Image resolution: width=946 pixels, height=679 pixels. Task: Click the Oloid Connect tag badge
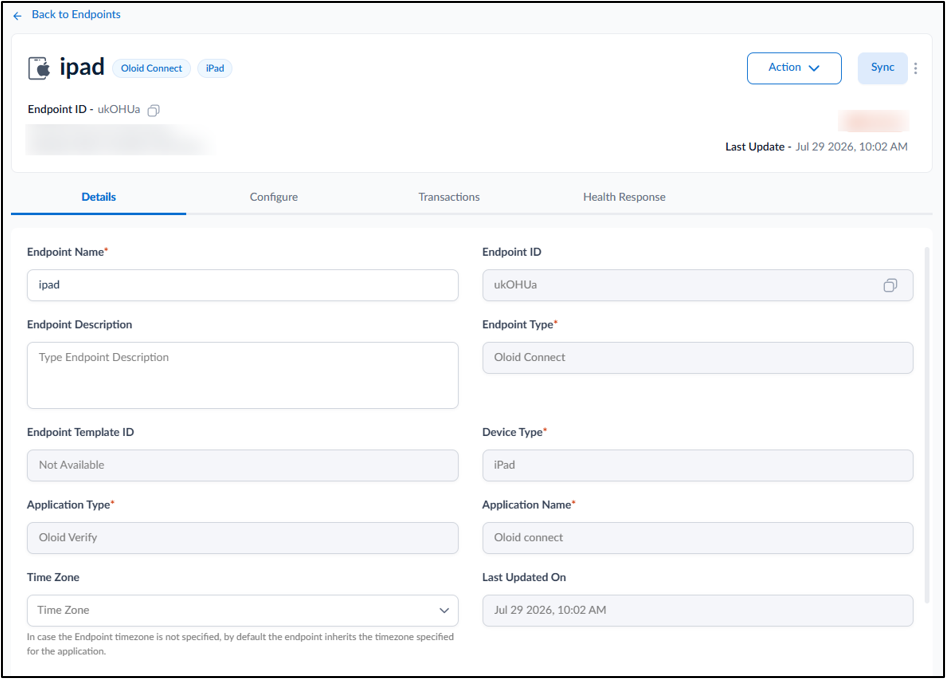click(151, 68)
